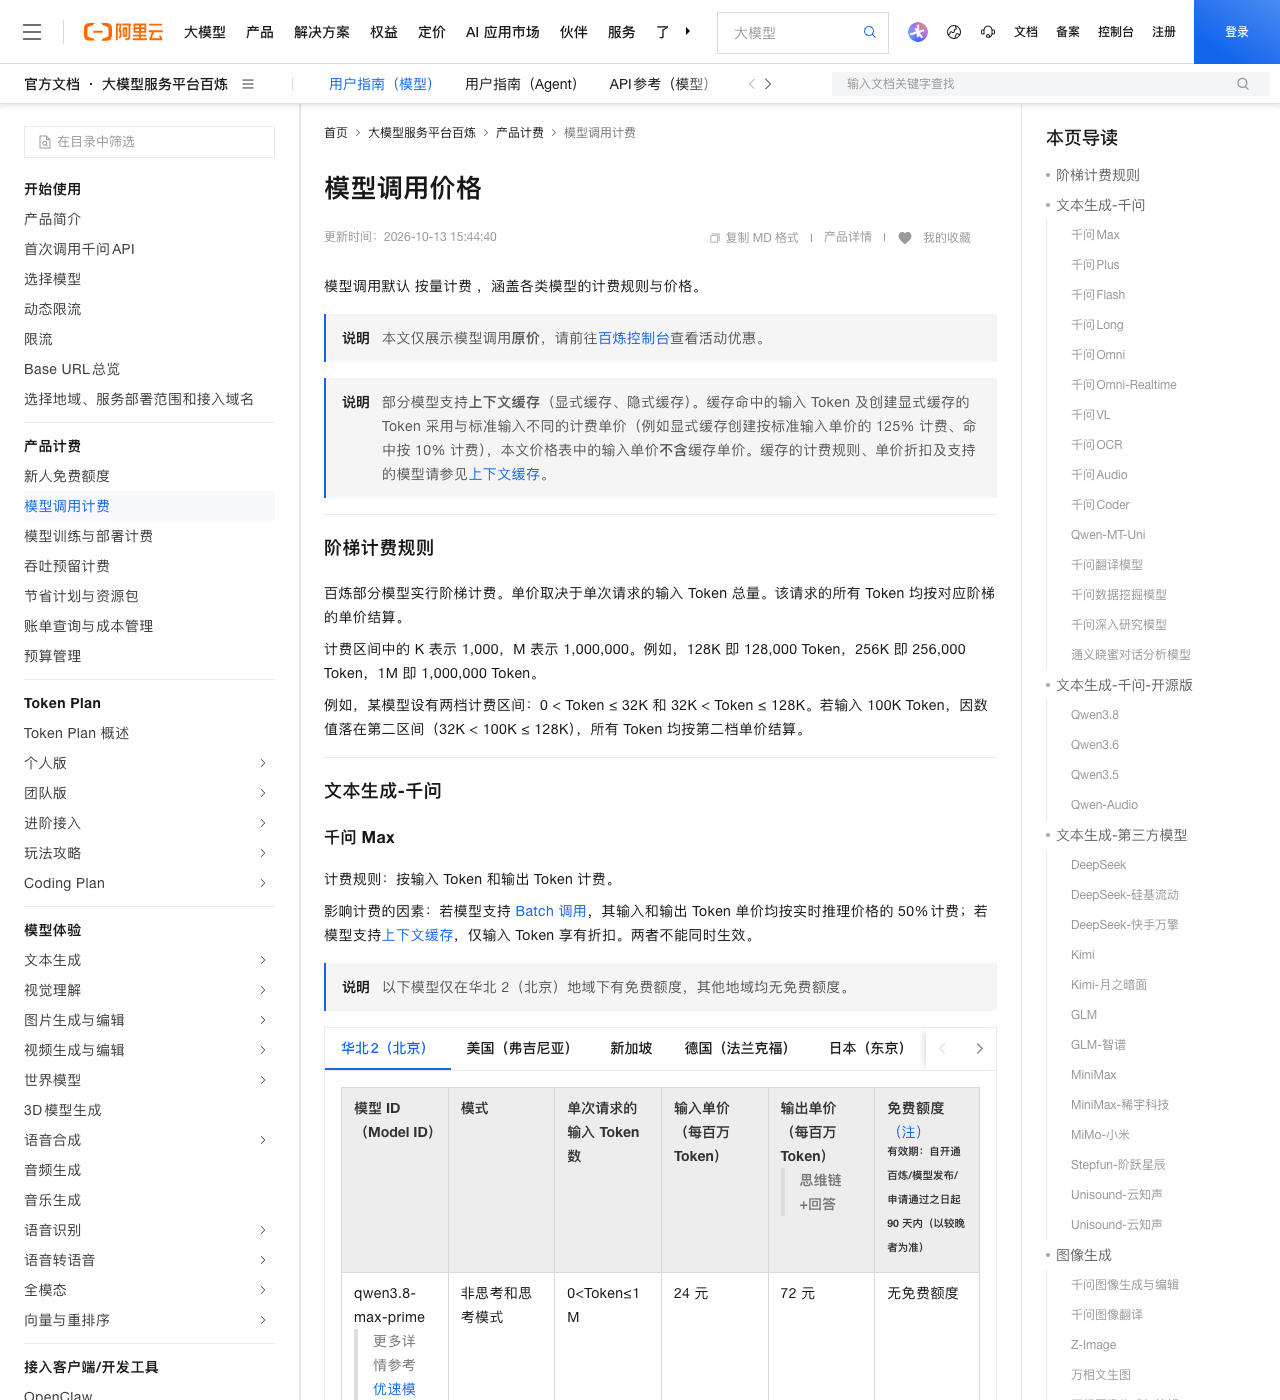Screen dimensions: 1280x1400
Task: Click breadcrumb 产品计费
Action: [520, 133]
